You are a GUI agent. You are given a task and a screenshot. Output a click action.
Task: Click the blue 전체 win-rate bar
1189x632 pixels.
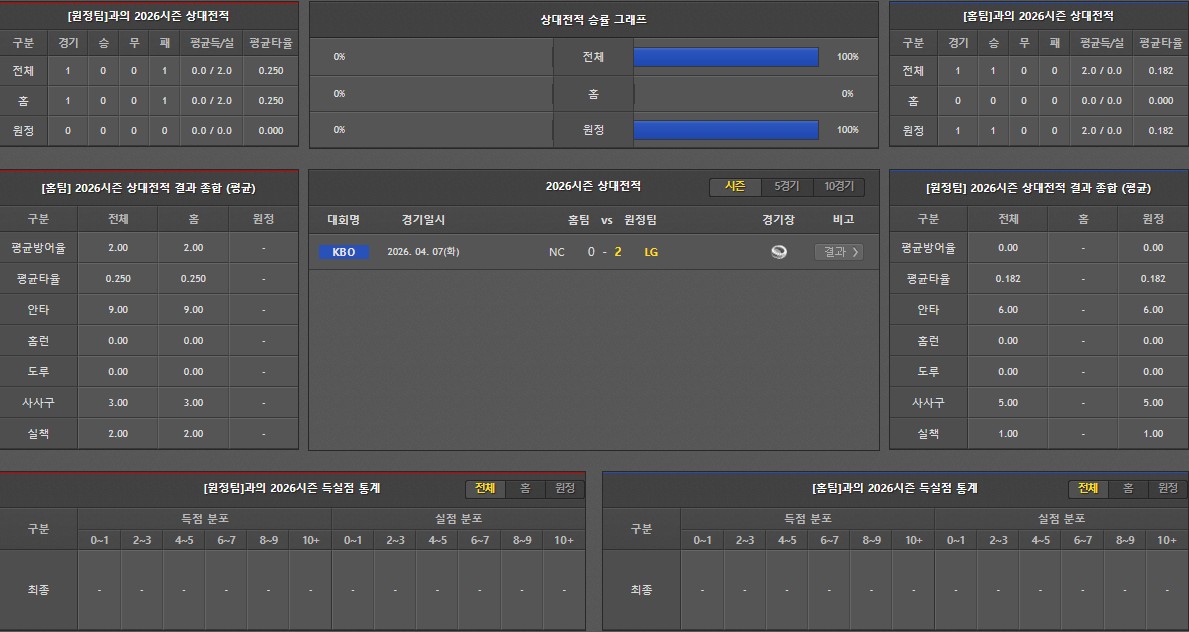click(x=726, y=57)
